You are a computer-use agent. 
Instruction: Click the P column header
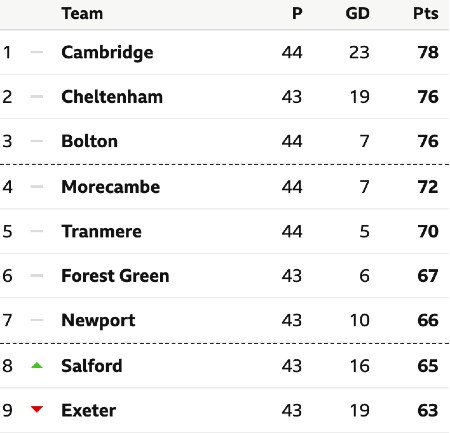tap(297, 14)
